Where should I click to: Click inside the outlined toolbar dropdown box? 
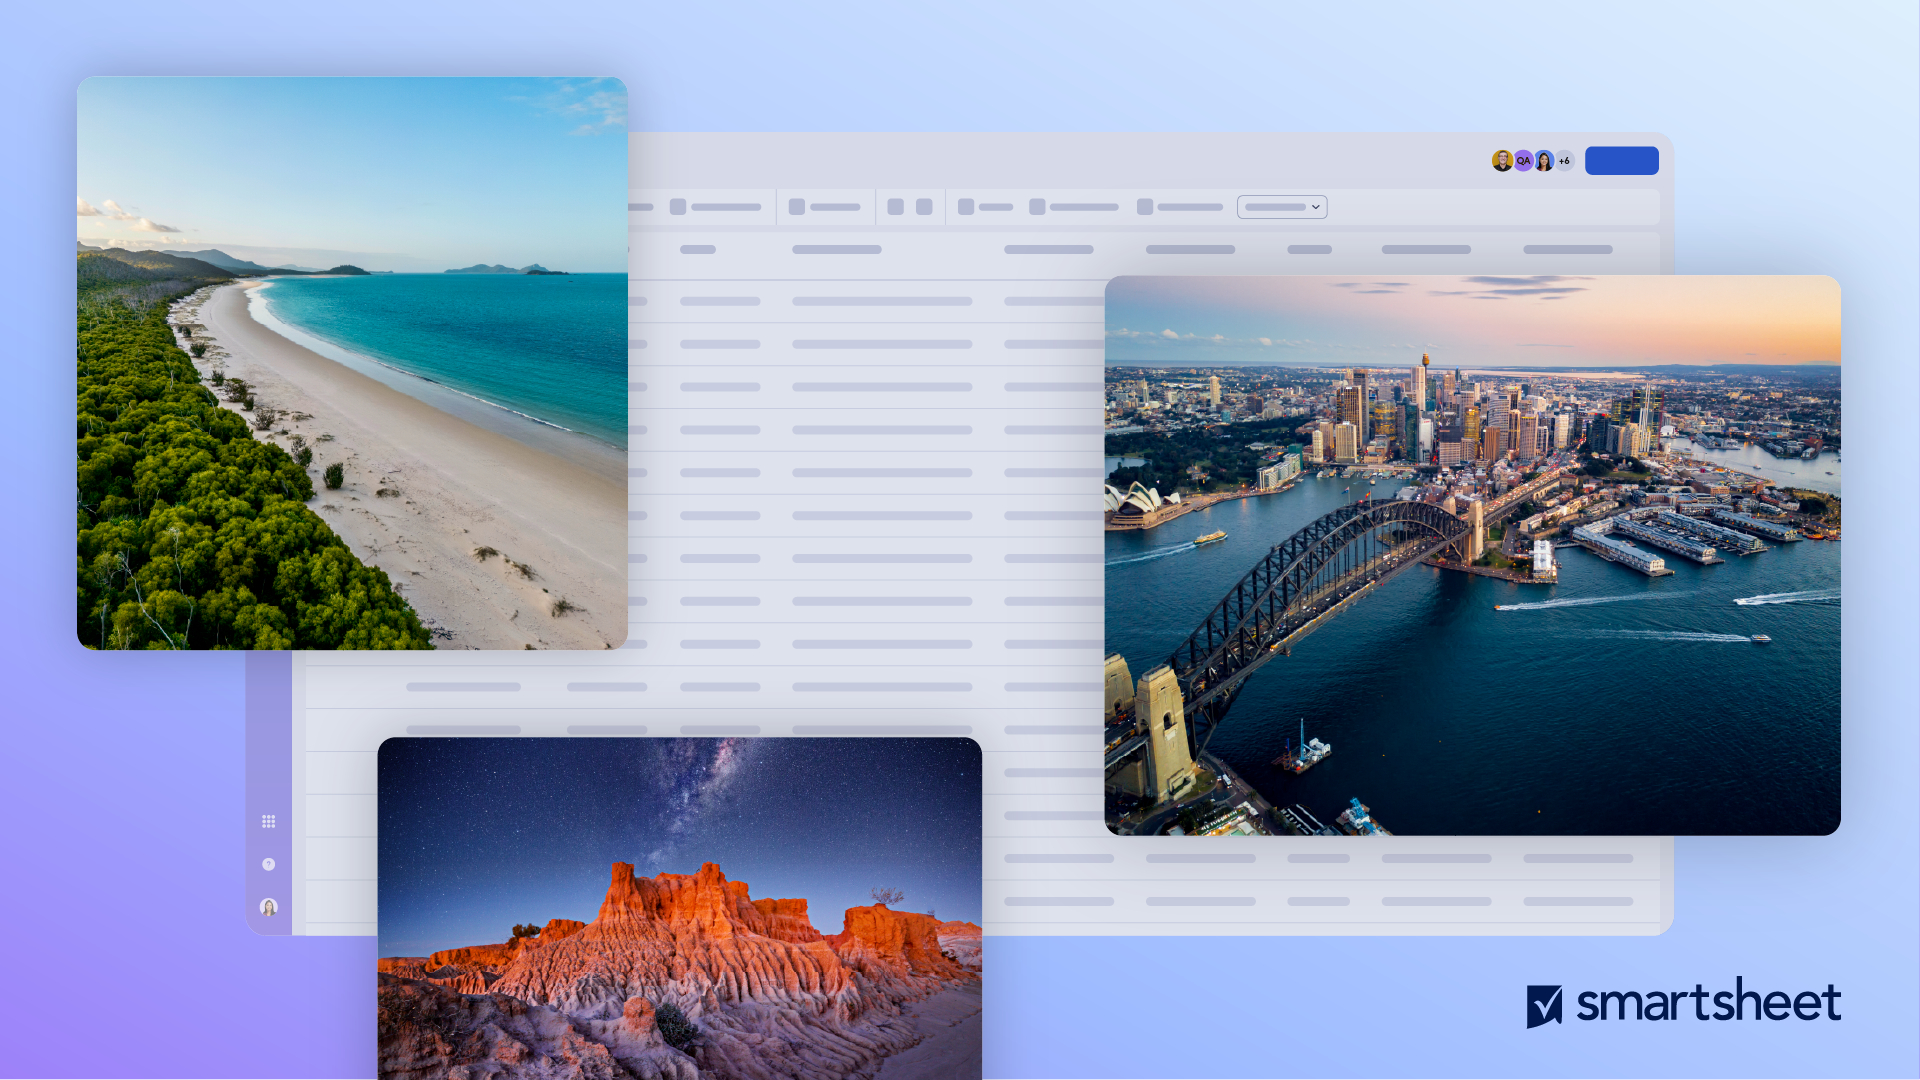click(1274, 207)
